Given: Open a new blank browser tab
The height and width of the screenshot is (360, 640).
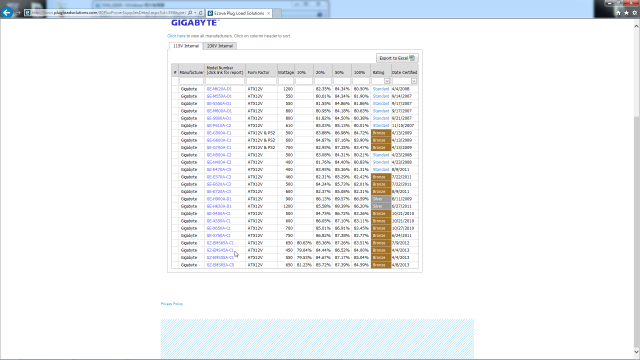Looking at the screenshot, I should 277,13.
